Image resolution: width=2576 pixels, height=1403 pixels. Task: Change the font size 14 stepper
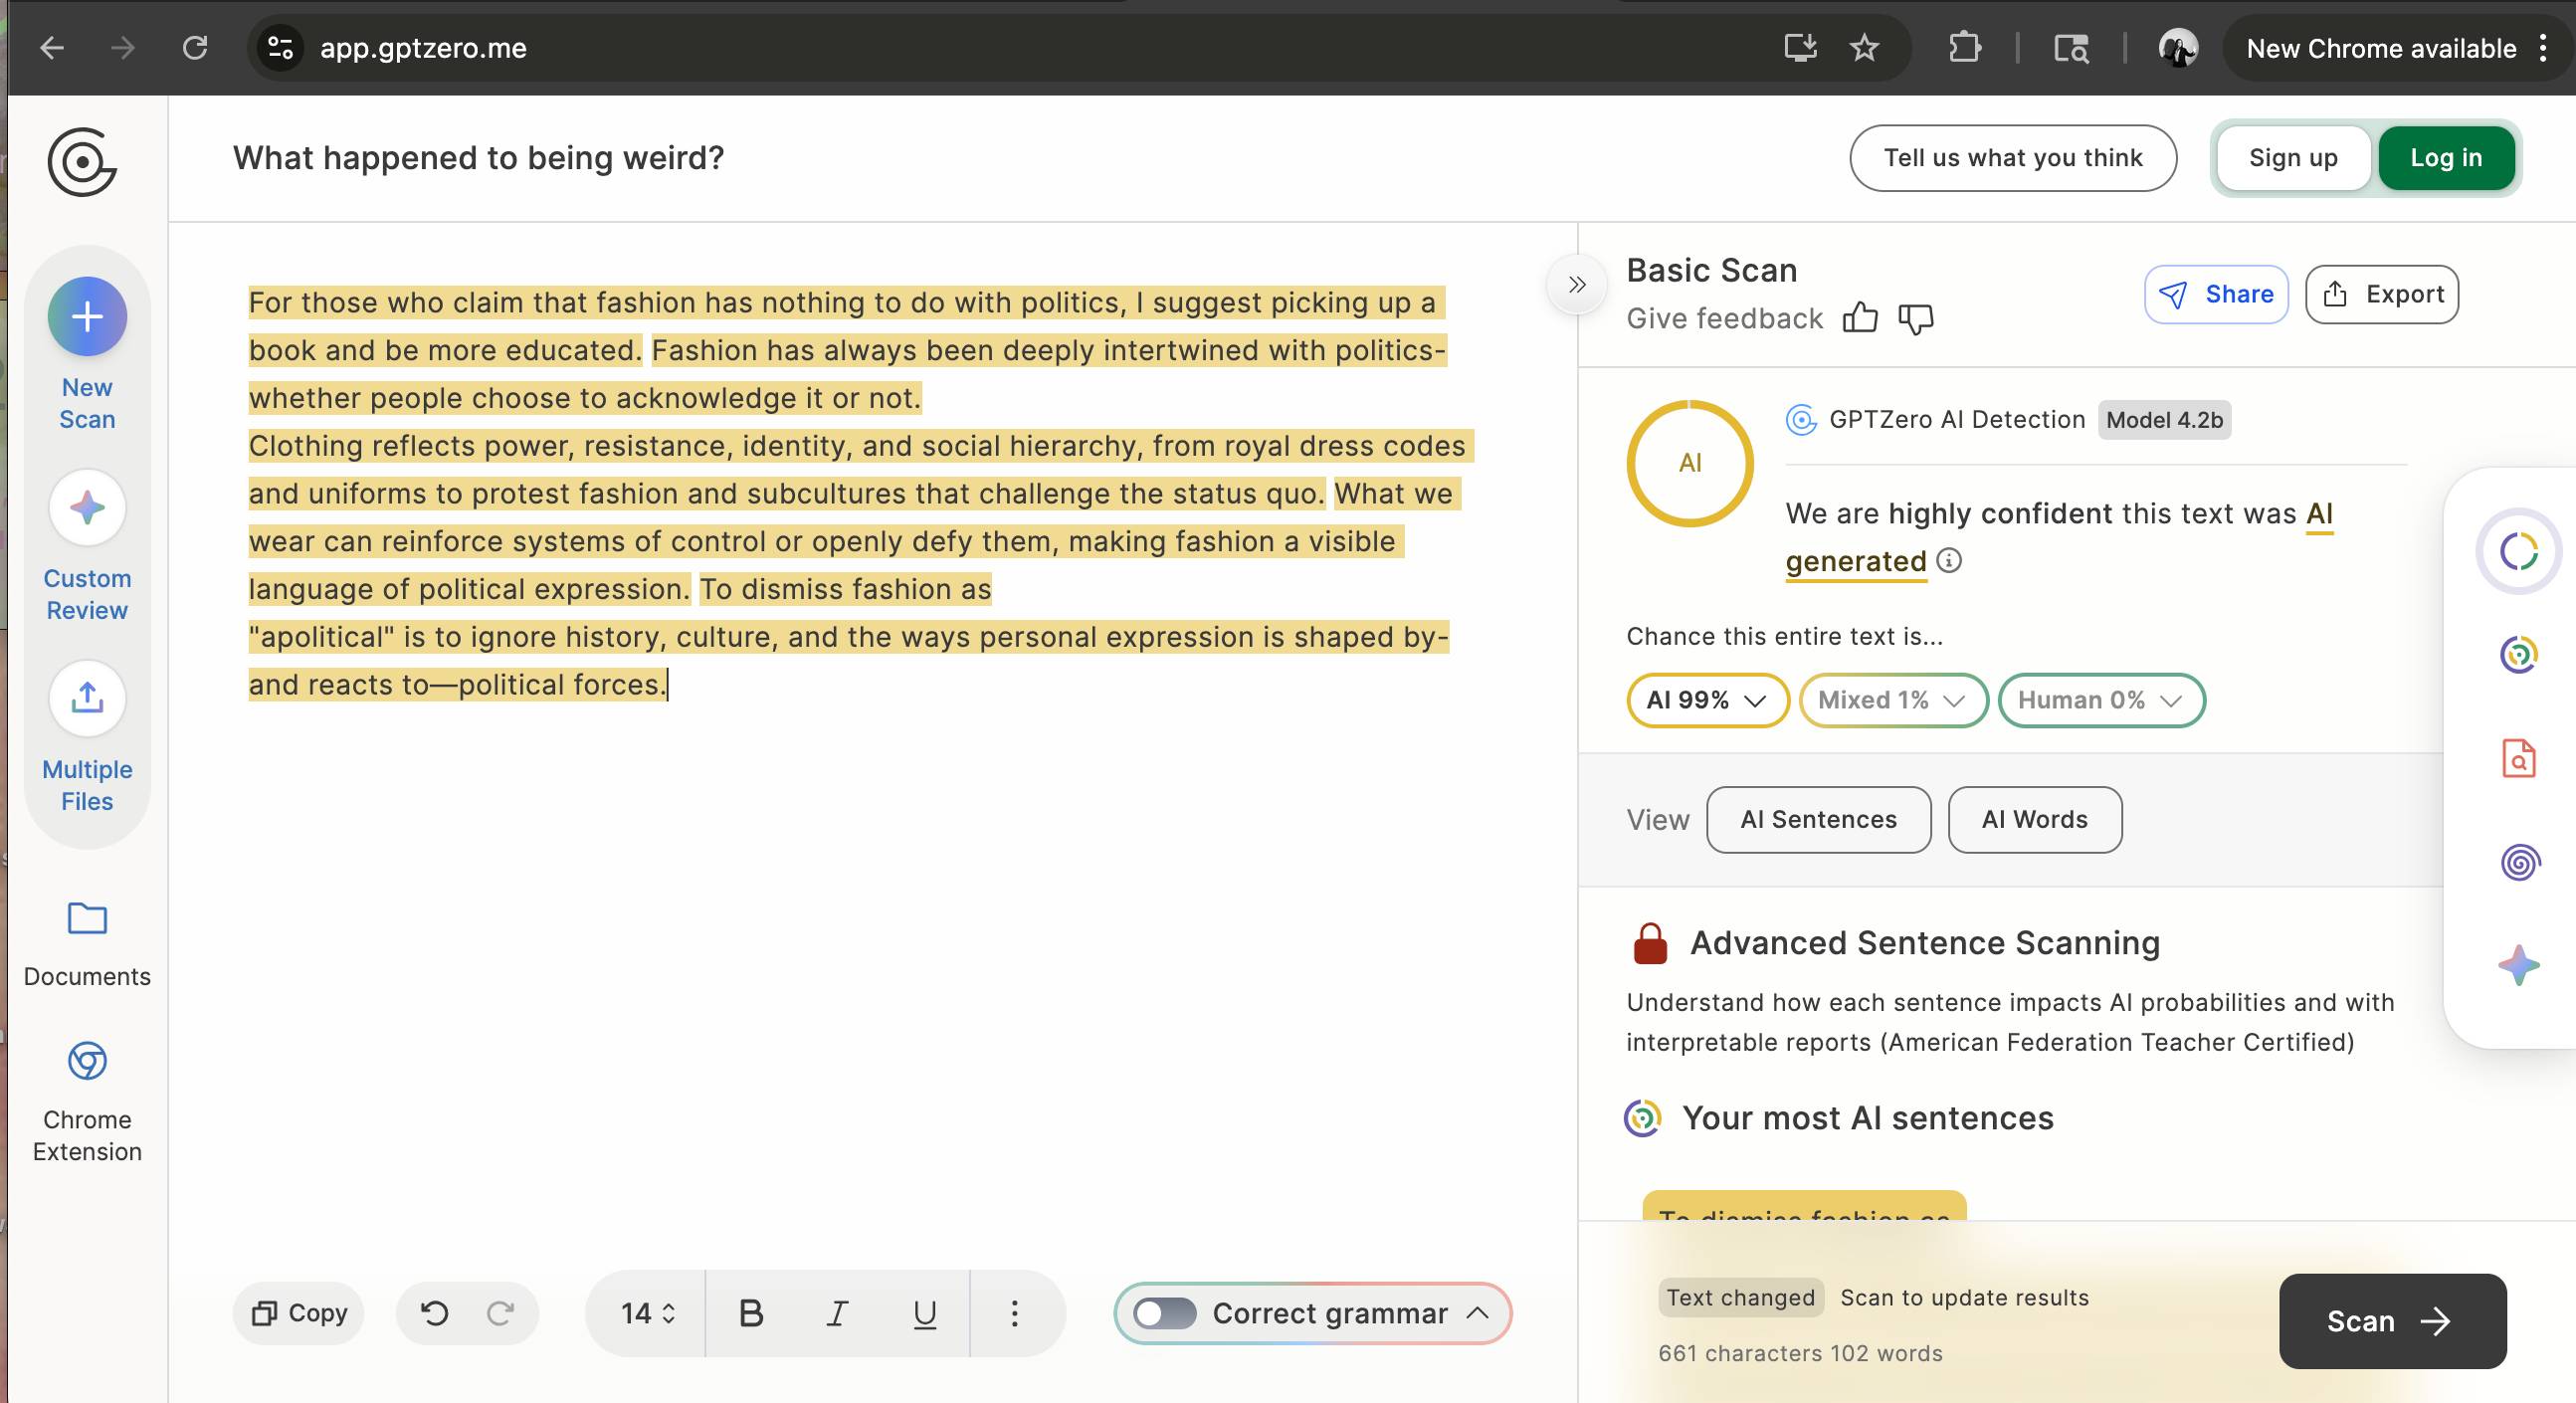point(648,1313)
